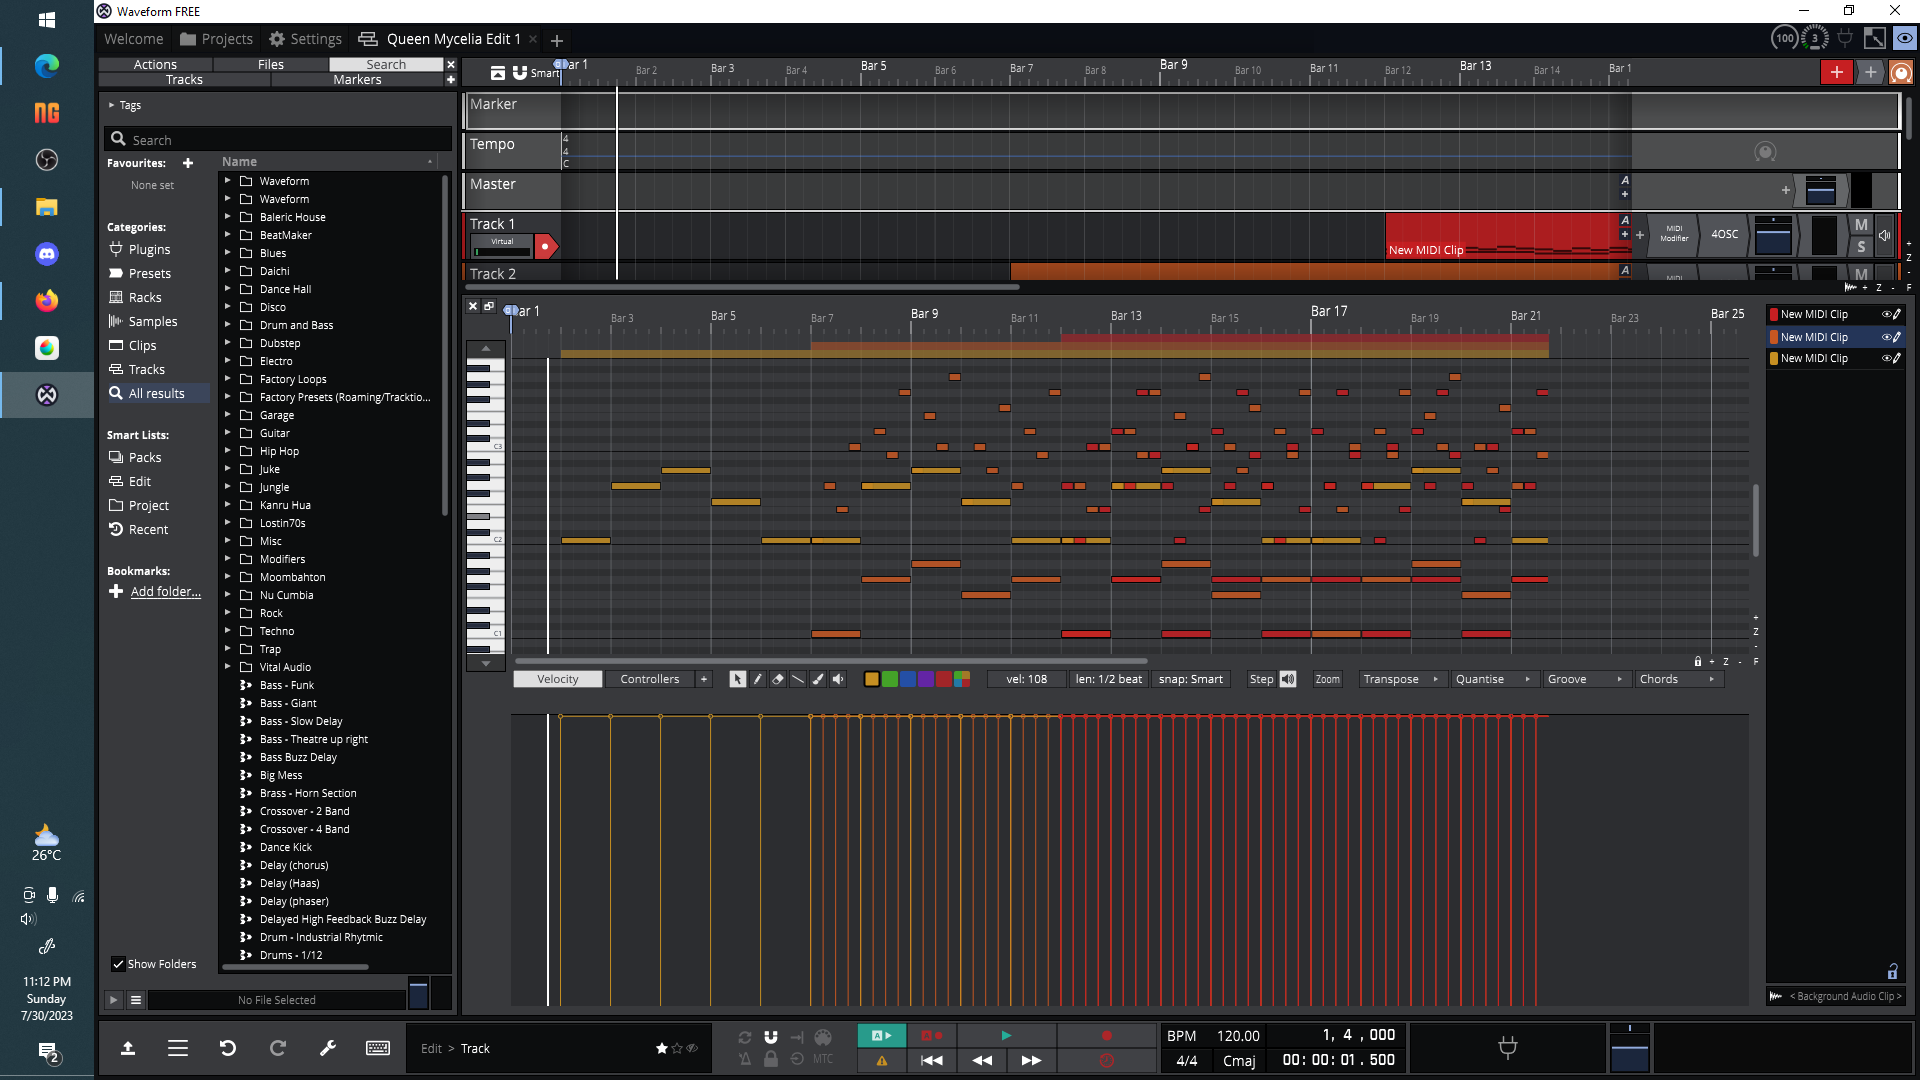1920x1080 pixels.
Task: Select the Samples category
Action: 152,322
